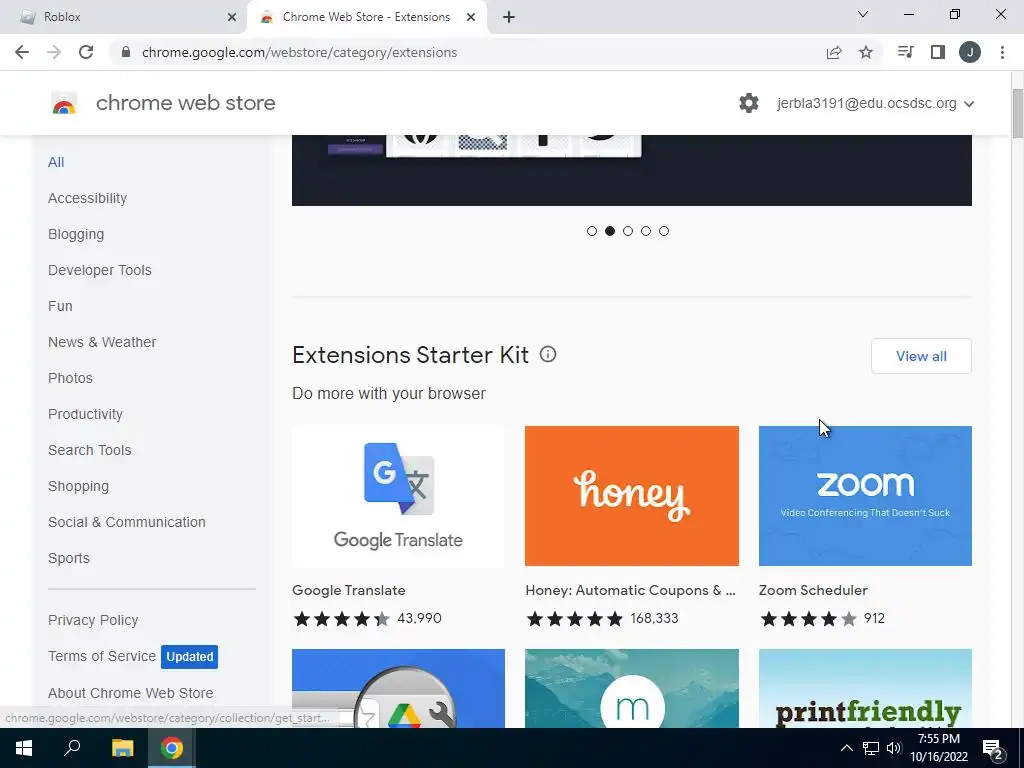
Task: Click View all for Starter Kit
Action: click(x=921, y=356)
